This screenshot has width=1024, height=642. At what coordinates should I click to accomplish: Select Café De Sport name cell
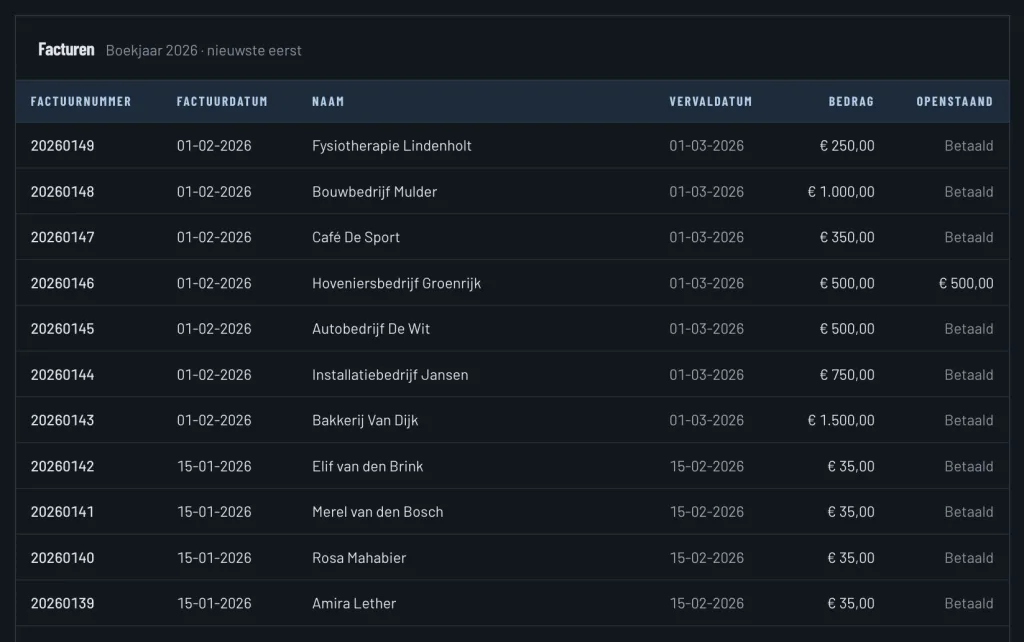pyautogui.click(x=356, y=237)
